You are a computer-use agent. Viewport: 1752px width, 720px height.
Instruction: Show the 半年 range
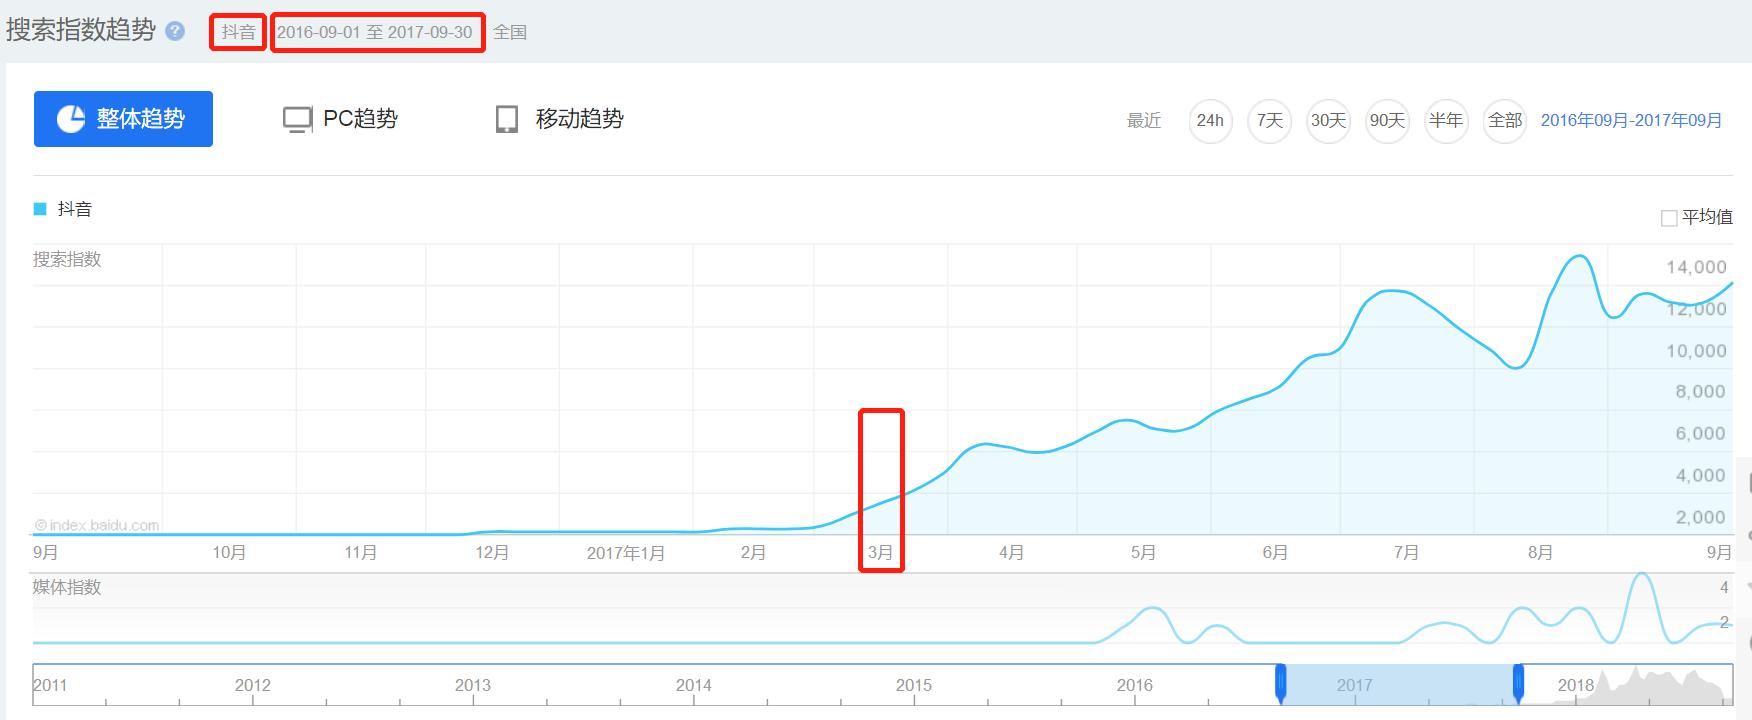(1446, 120)
